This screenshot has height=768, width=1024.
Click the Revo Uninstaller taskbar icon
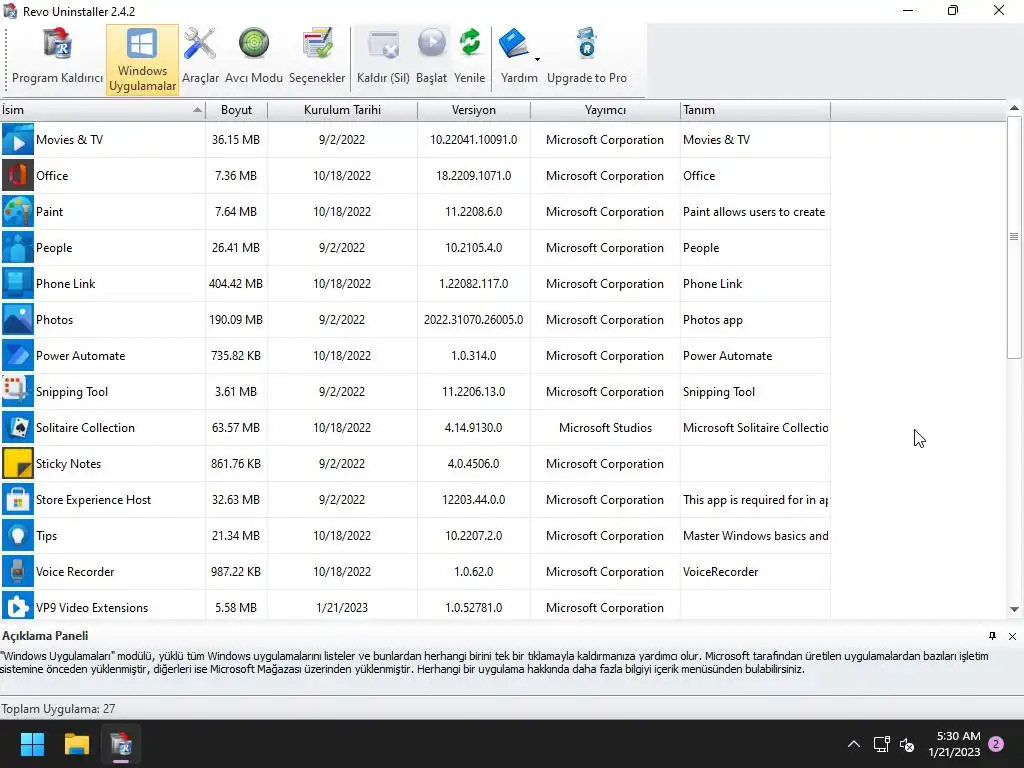coord(121,744)
